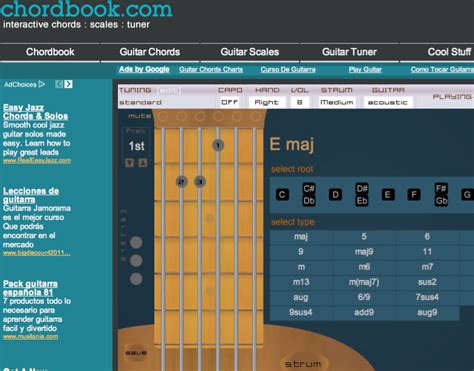474x371 pixels.
Task: Mute the B (second) string
Action: click(x=237, y=116)
